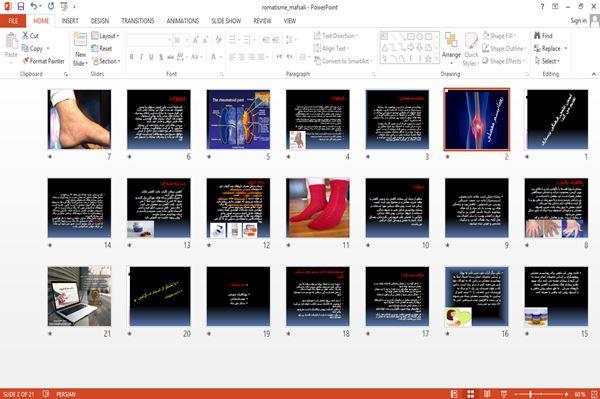This screenshot has width=600, height=399.
Task: Increase font size
Action: pyautogui.click(x=196, y=40)
